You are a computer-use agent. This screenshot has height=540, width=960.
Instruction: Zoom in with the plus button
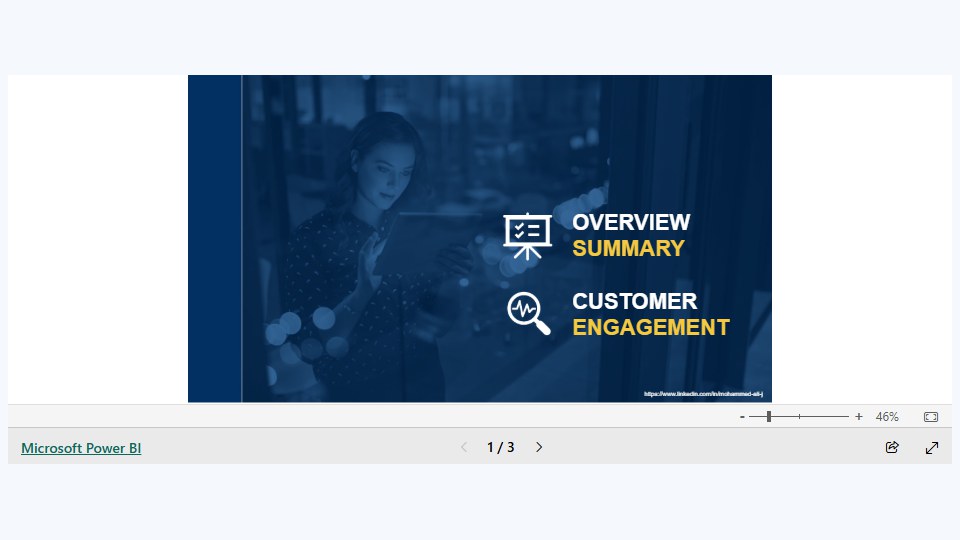coord(859,417)
